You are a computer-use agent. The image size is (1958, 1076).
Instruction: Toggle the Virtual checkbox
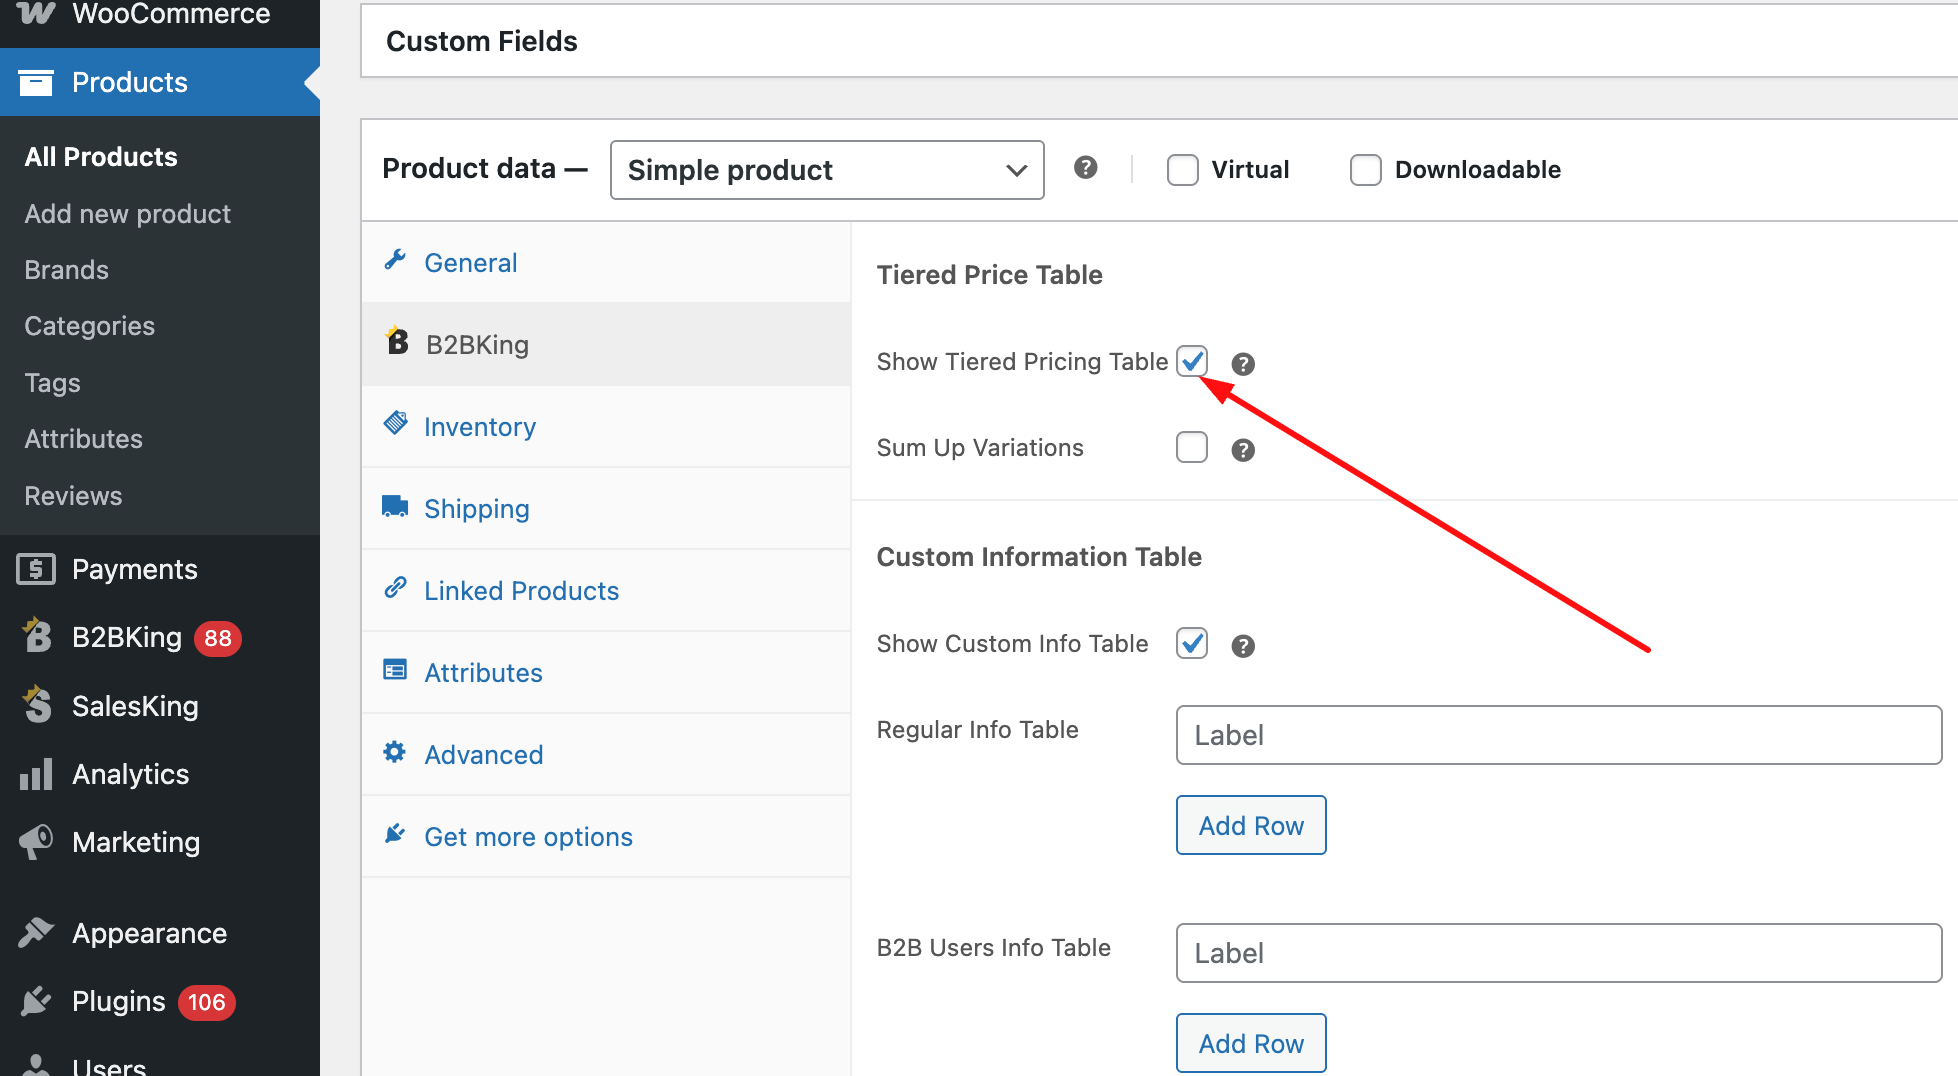coord(1183,170)
